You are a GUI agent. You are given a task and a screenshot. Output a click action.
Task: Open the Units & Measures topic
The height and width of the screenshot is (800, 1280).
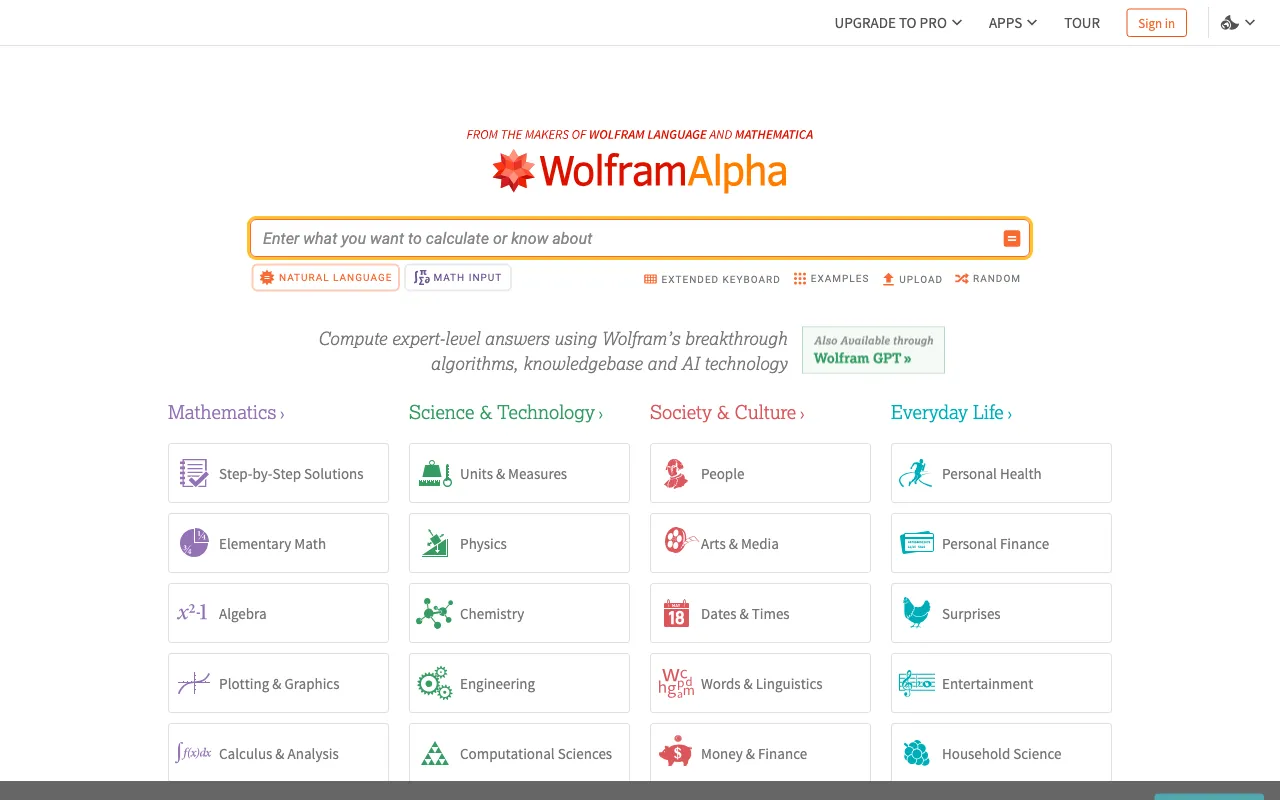(519, 473)
